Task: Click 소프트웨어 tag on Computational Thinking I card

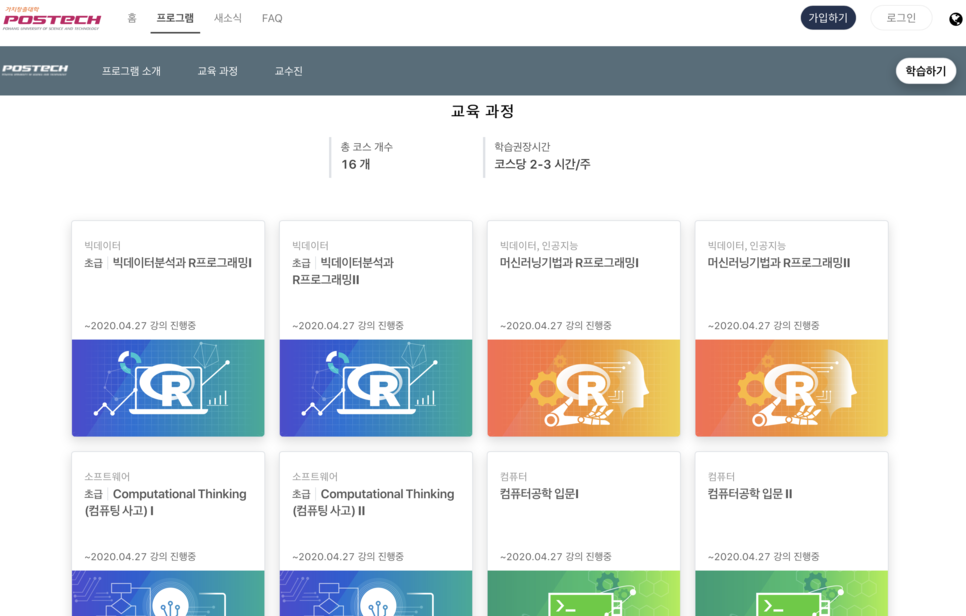Action: [107, 476]
